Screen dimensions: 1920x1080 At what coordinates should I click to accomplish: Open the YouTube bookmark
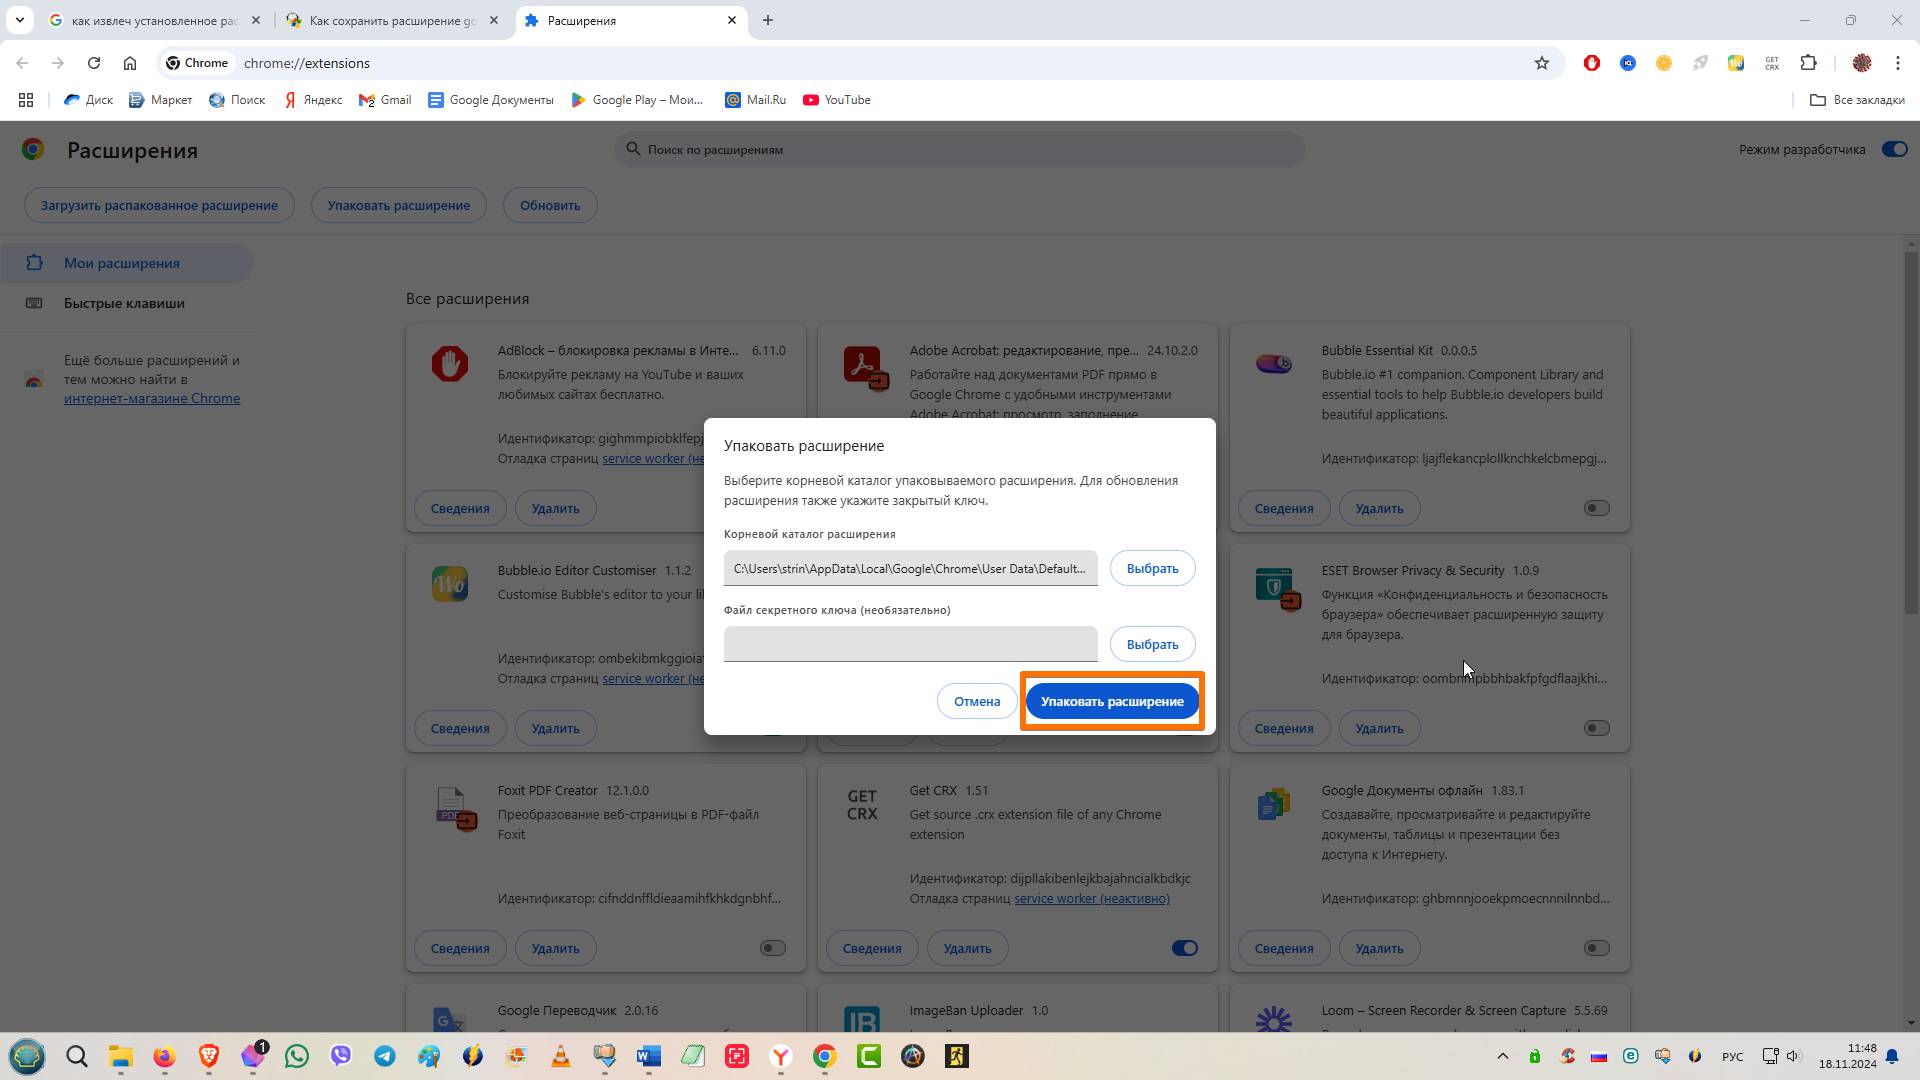click(x=837, y=100)
